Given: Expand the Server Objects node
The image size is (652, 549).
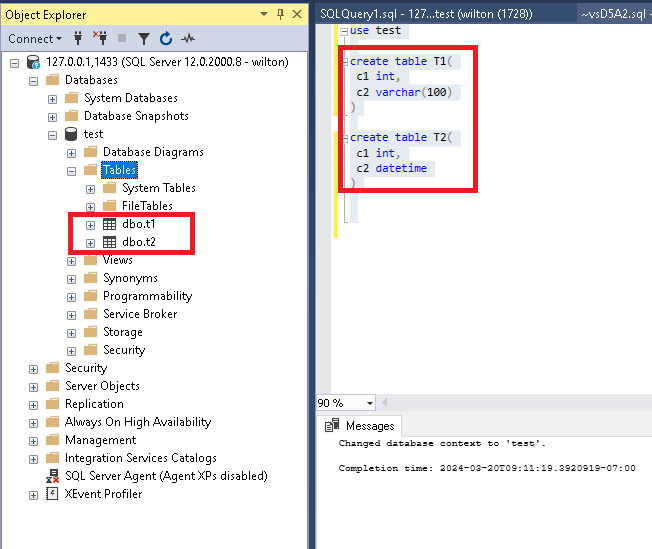Looking at the screenshot, I should tap(34, 387).
